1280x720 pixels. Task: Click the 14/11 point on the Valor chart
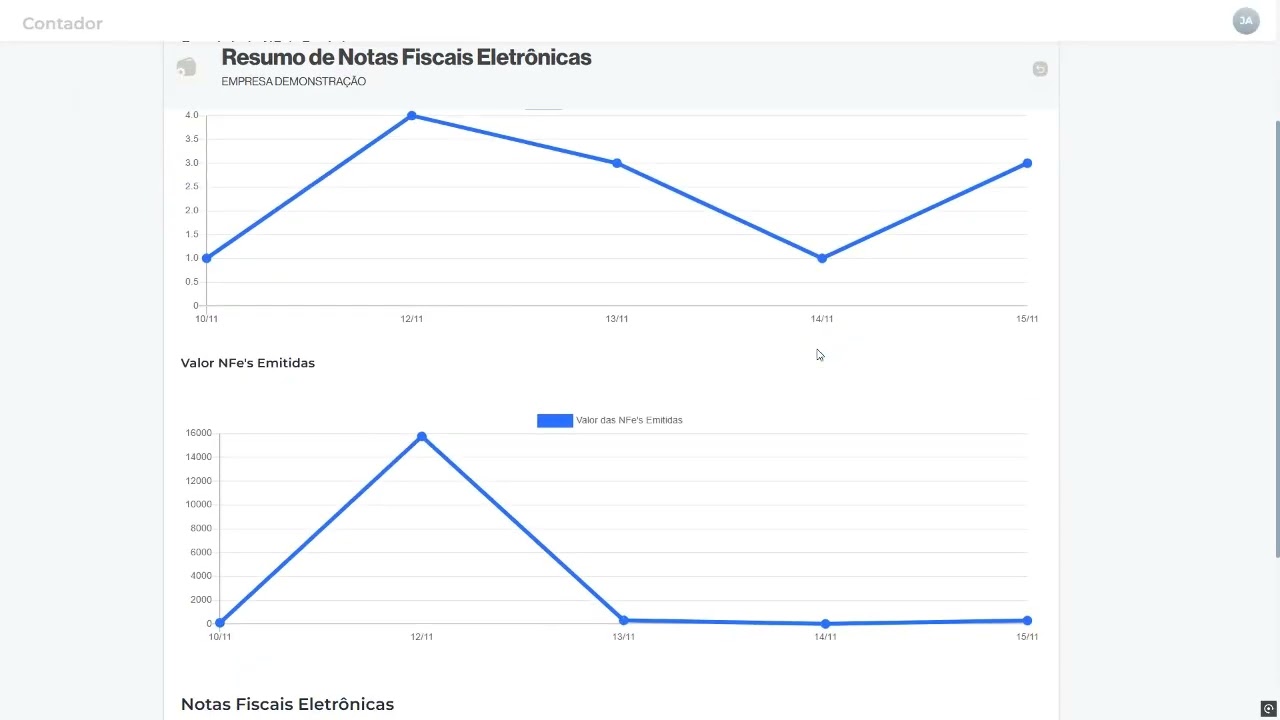825,623
